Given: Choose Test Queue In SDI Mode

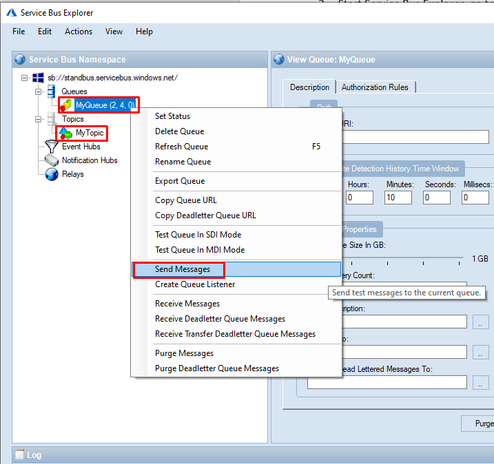Looking at the screenshot, I should pos(237,235).
